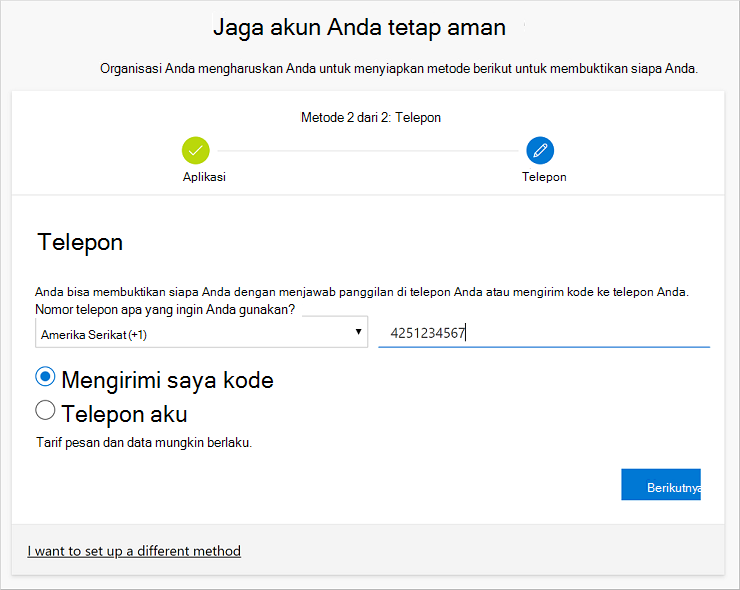Click 'Tarif pesan dan data mungkin berlaku.' note
The height and width of the screenshot is (590, 740).
[x=144, y=443]
